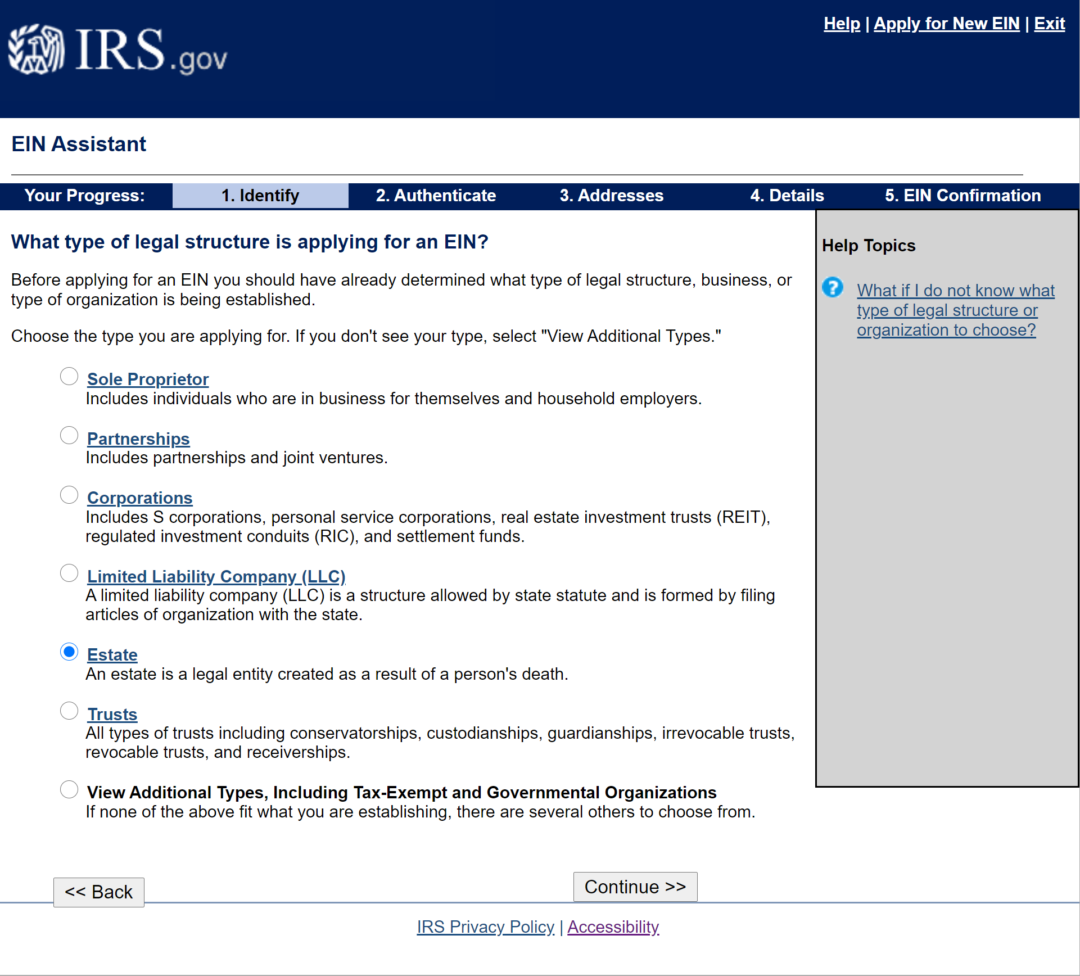Open the Accessibility page
This screenshot has width=1080, height=976.
point(613,927)
